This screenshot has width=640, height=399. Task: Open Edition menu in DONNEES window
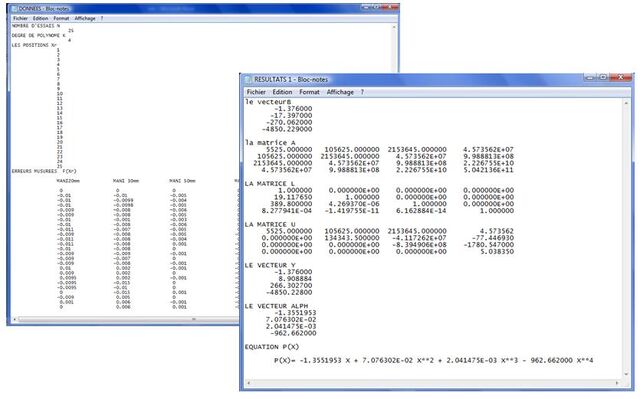[x=40, y=18]
